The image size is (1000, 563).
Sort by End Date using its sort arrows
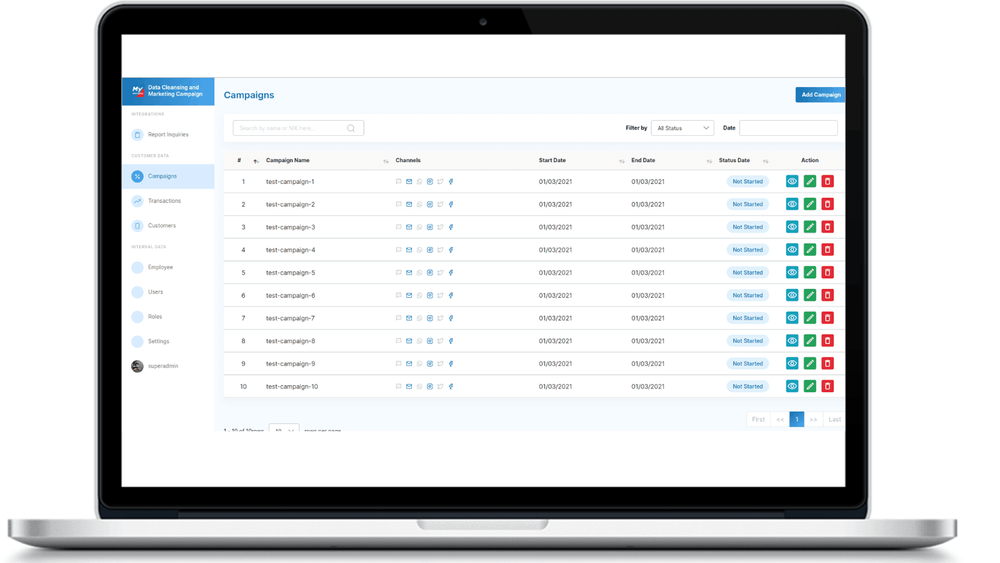click(709, 161)
